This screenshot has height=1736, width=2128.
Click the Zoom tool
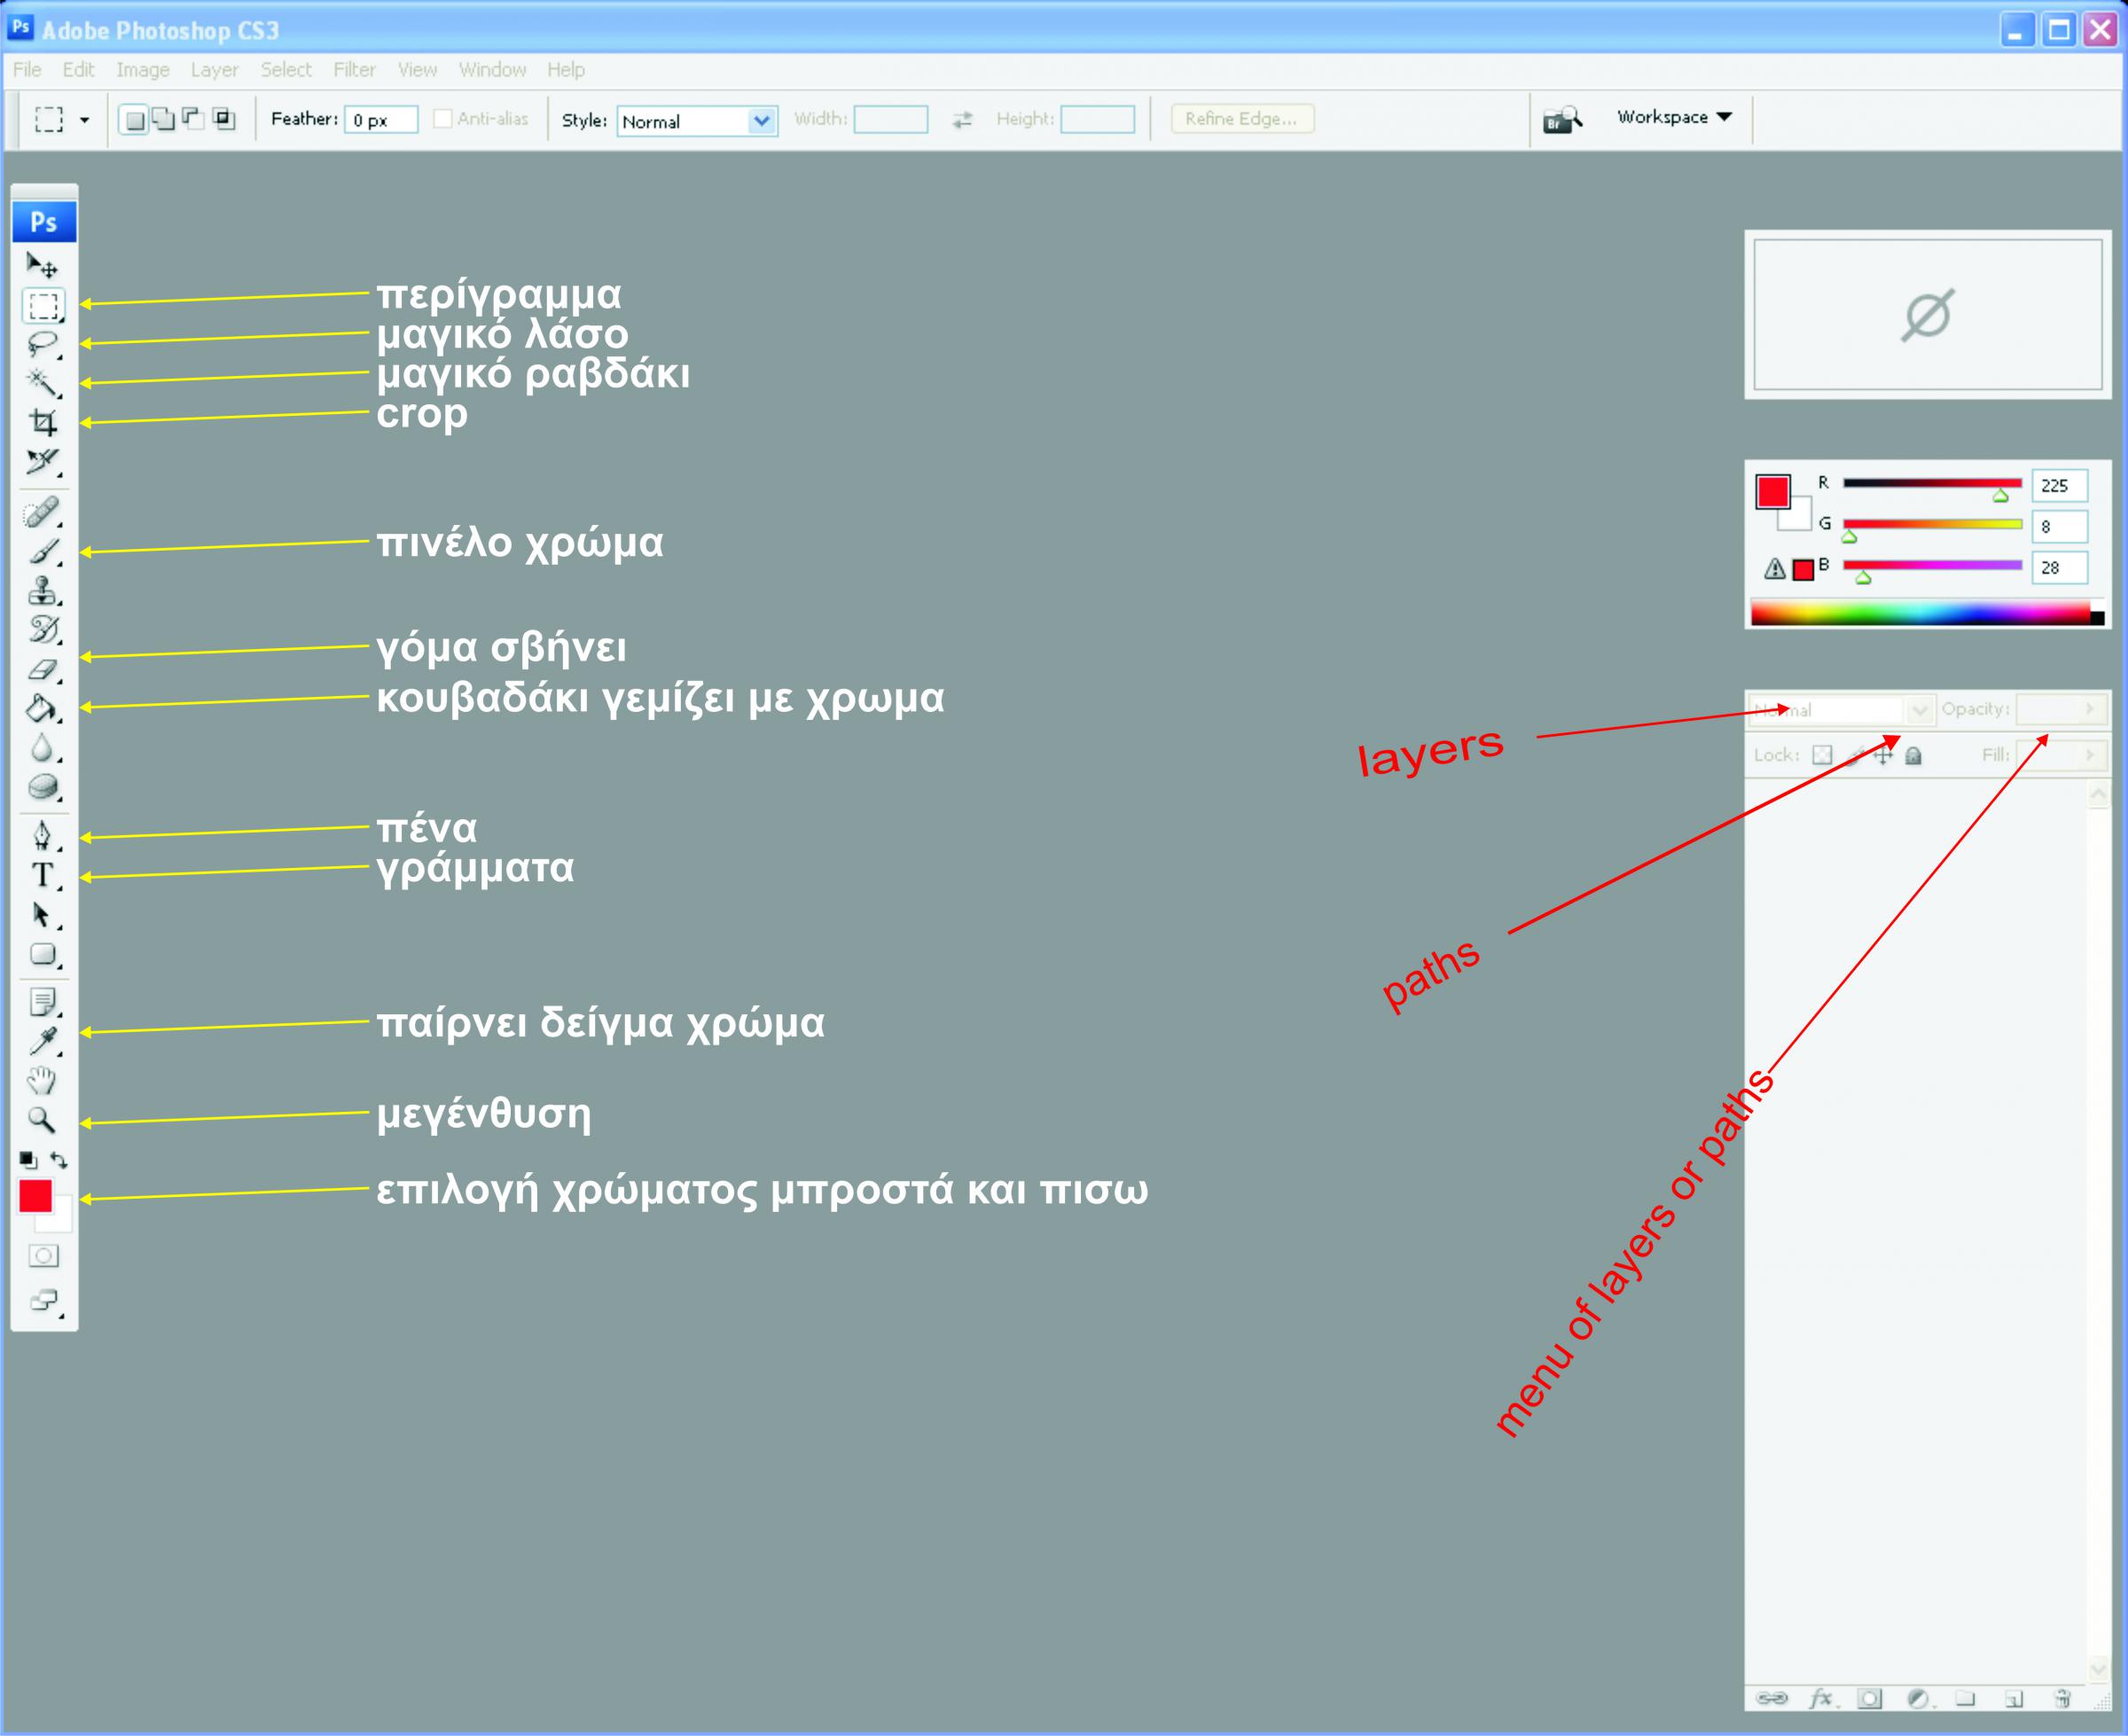point(42,1119)
